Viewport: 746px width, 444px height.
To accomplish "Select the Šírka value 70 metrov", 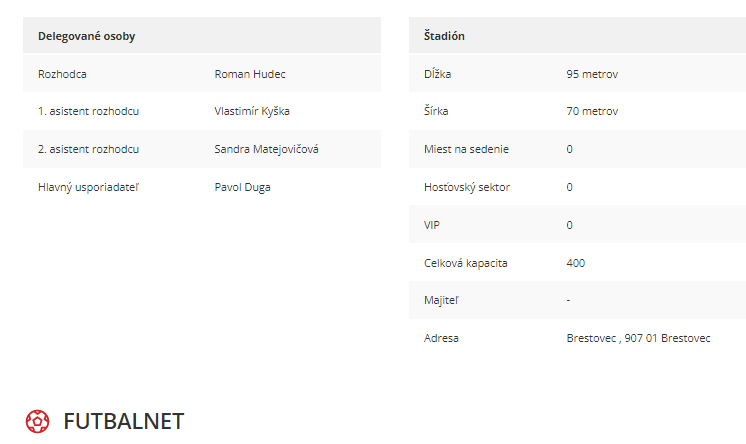I will 592,111.
